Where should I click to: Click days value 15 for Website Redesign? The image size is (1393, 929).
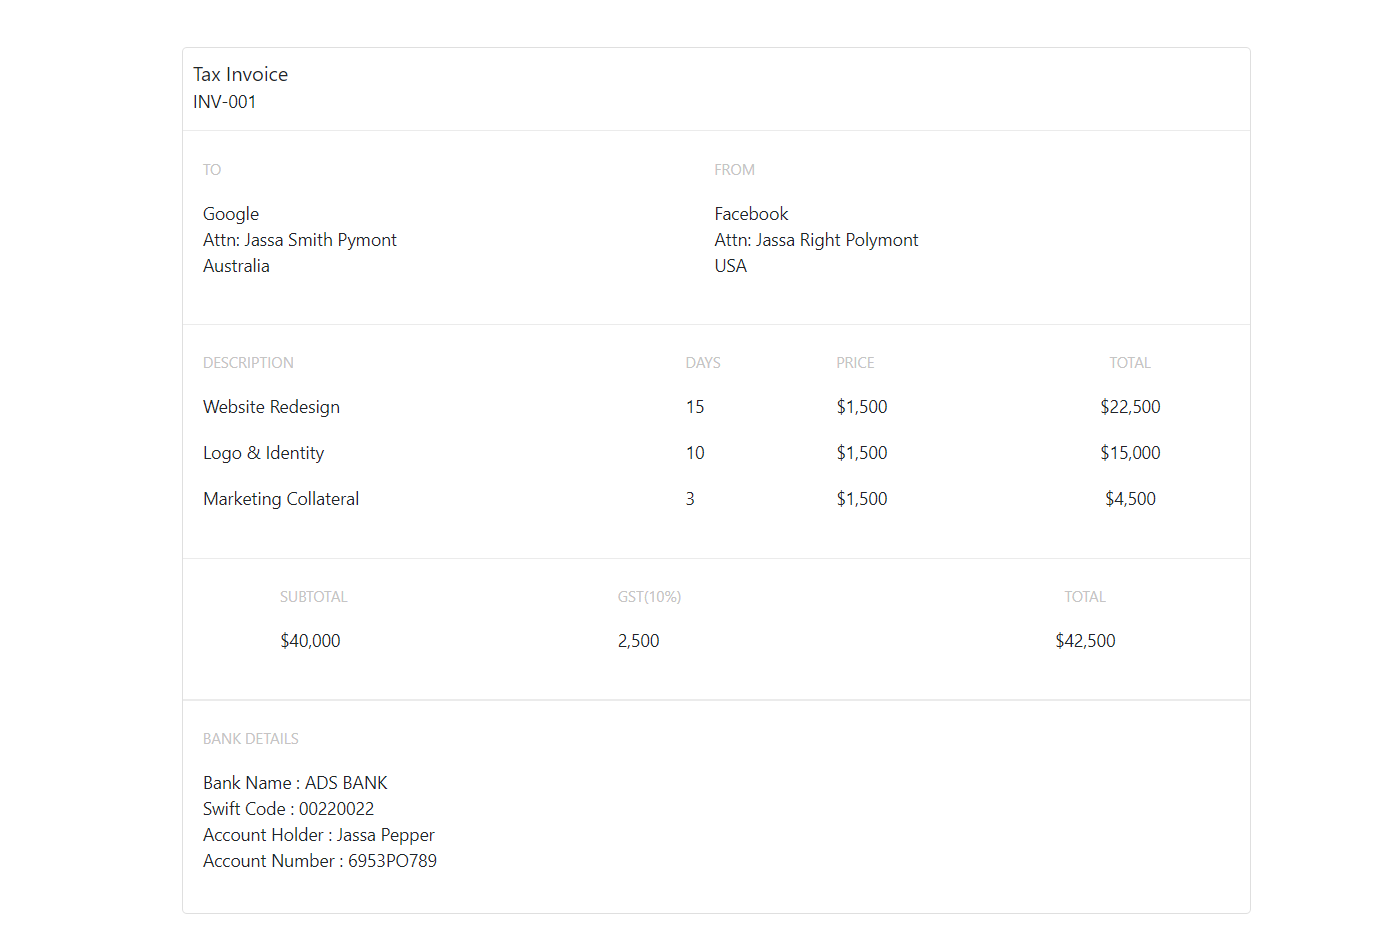coord(695,407)
